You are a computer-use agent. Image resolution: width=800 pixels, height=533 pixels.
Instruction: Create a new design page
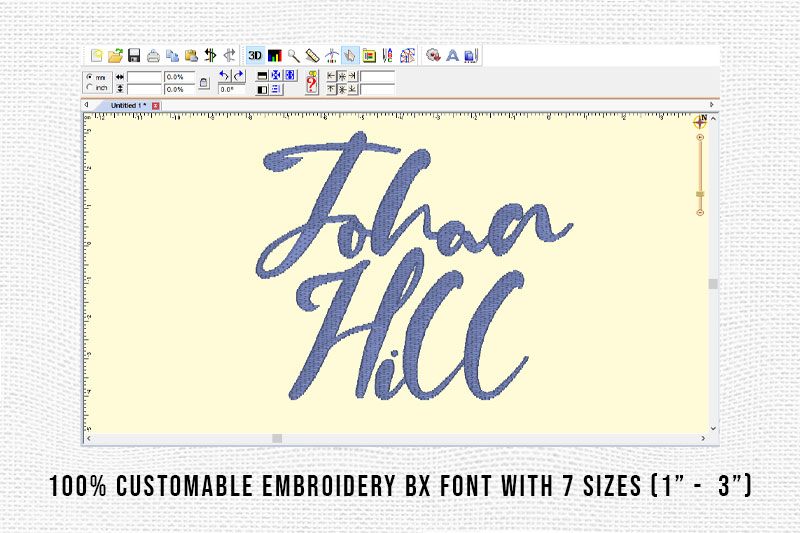click(96, 56)
